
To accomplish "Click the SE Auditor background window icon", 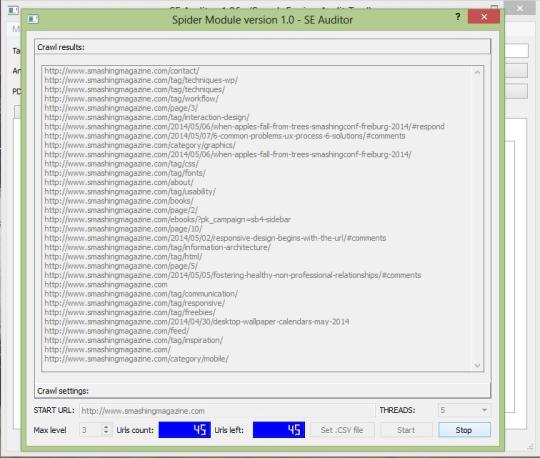I will click(x=13, y=10).
